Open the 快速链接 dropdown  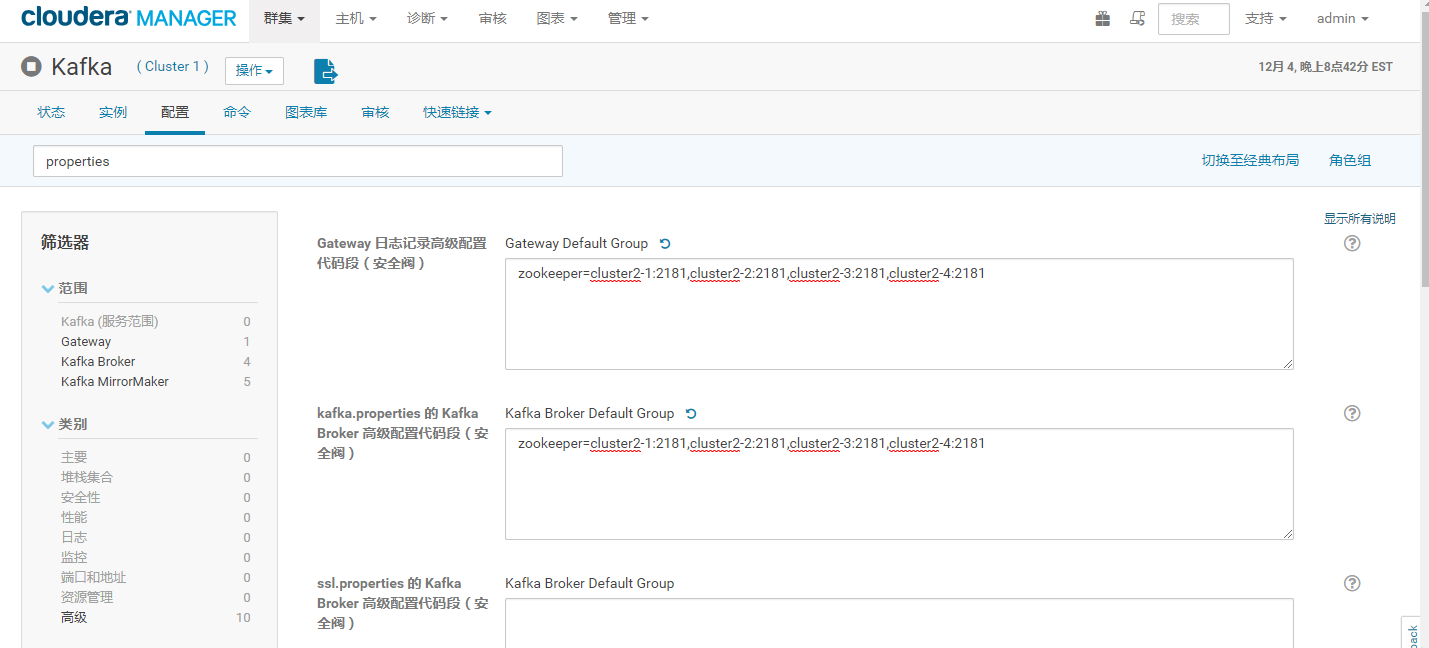coord(457,113)
